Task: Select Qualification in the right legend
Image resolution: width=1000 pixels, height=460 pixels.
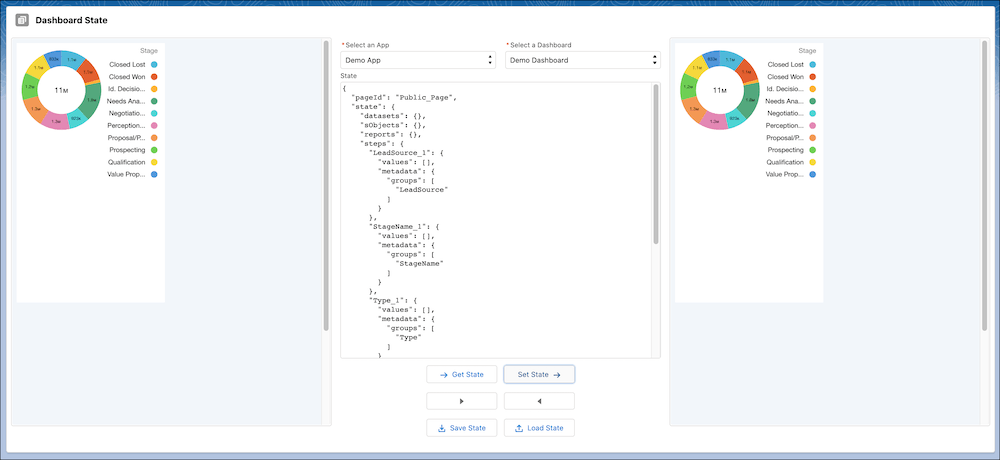Action: (x=784, y=162)
